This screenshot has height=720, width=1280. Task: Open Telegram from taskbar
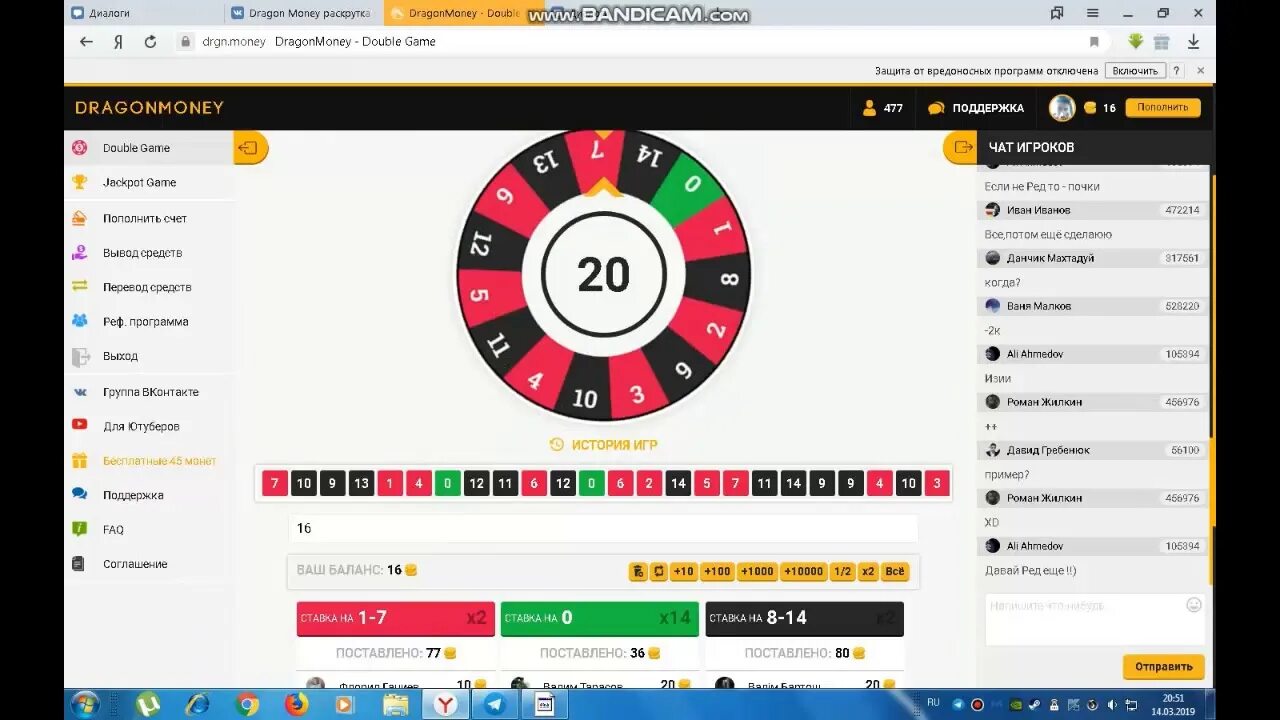495,704
